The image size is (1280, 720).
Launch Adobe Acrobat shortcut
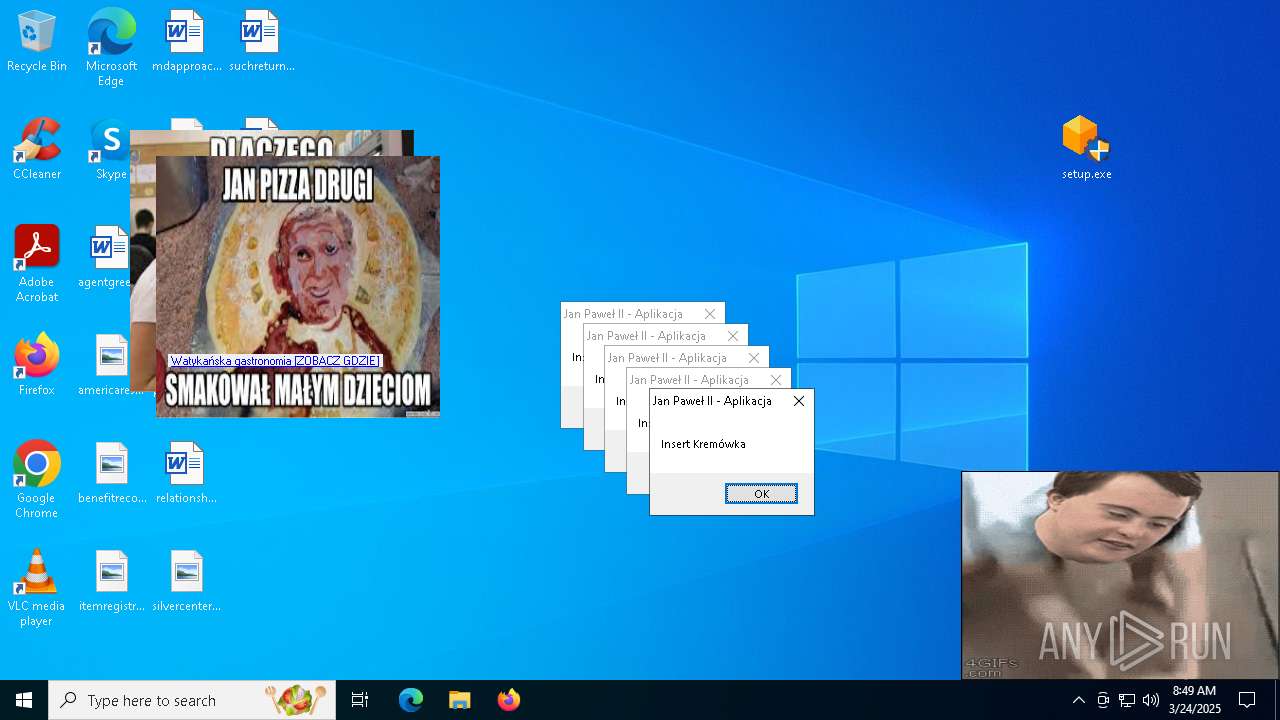37,264
